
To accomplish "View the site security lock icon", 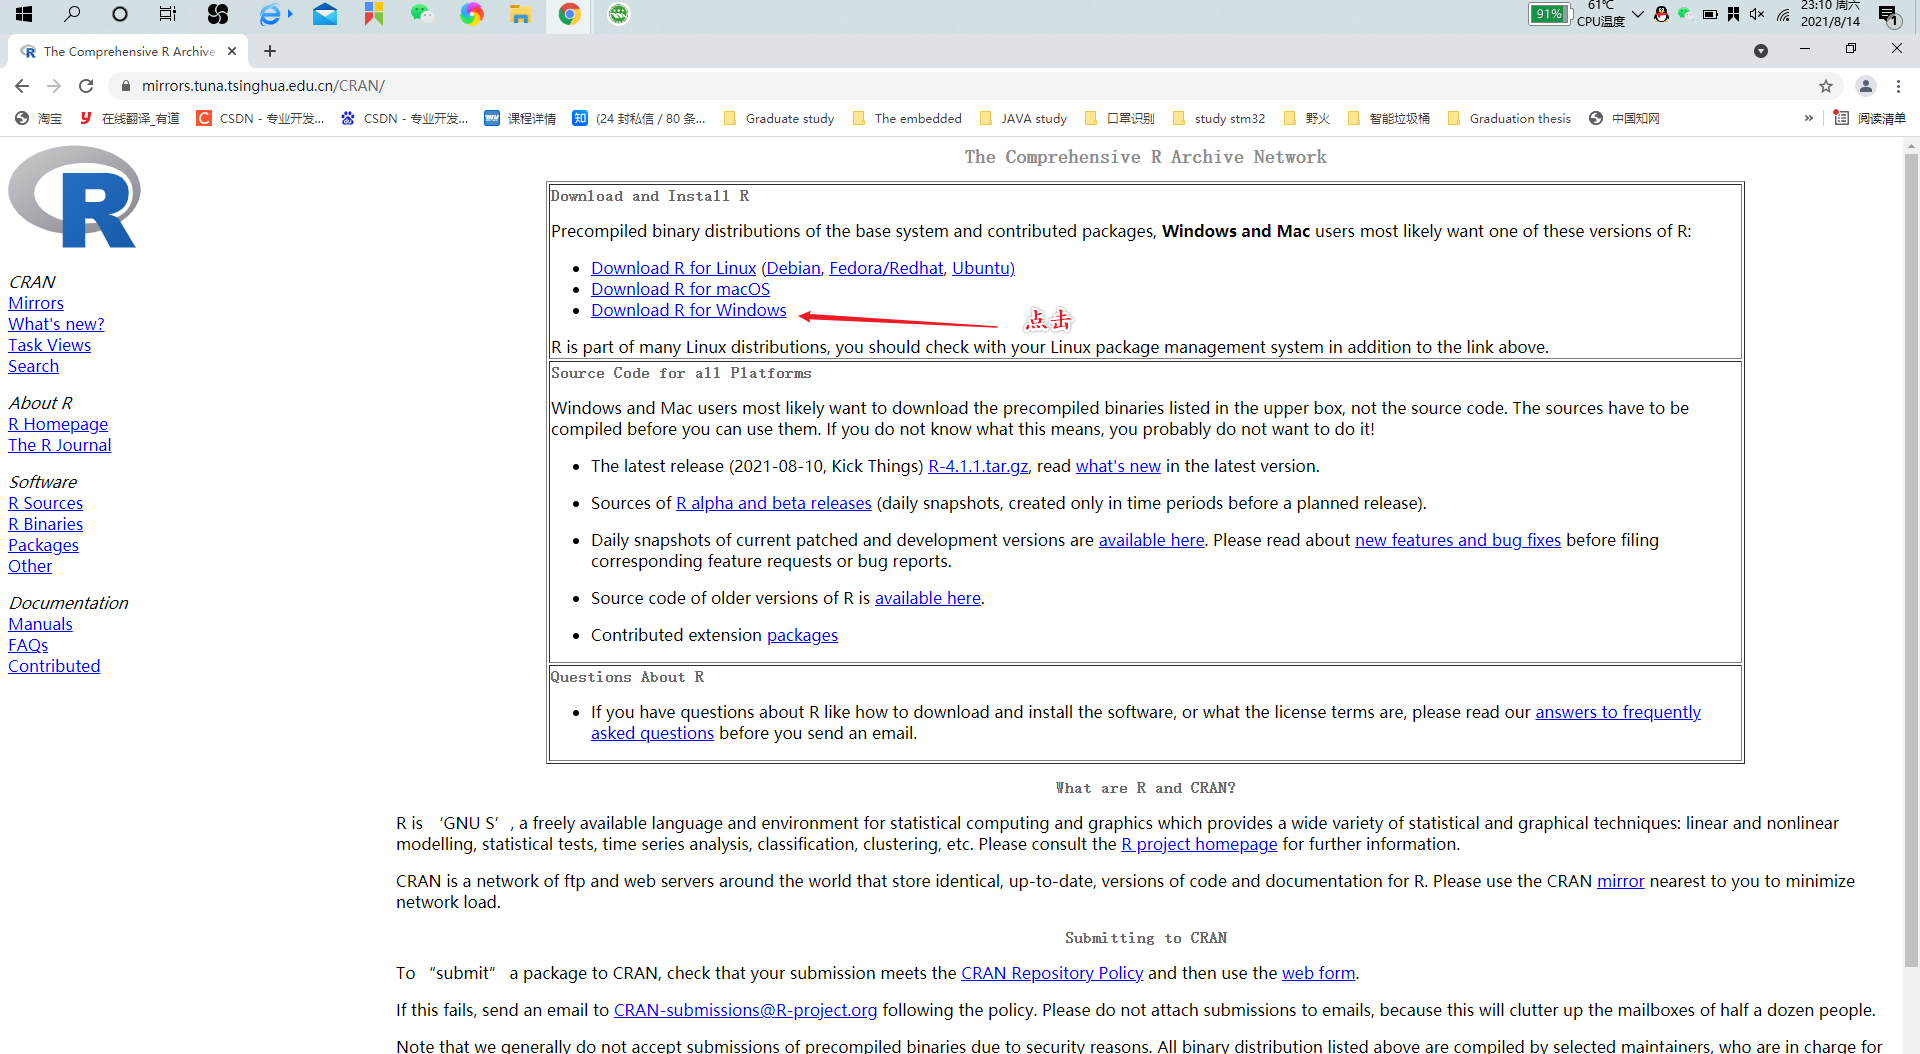I will (126, 86).
